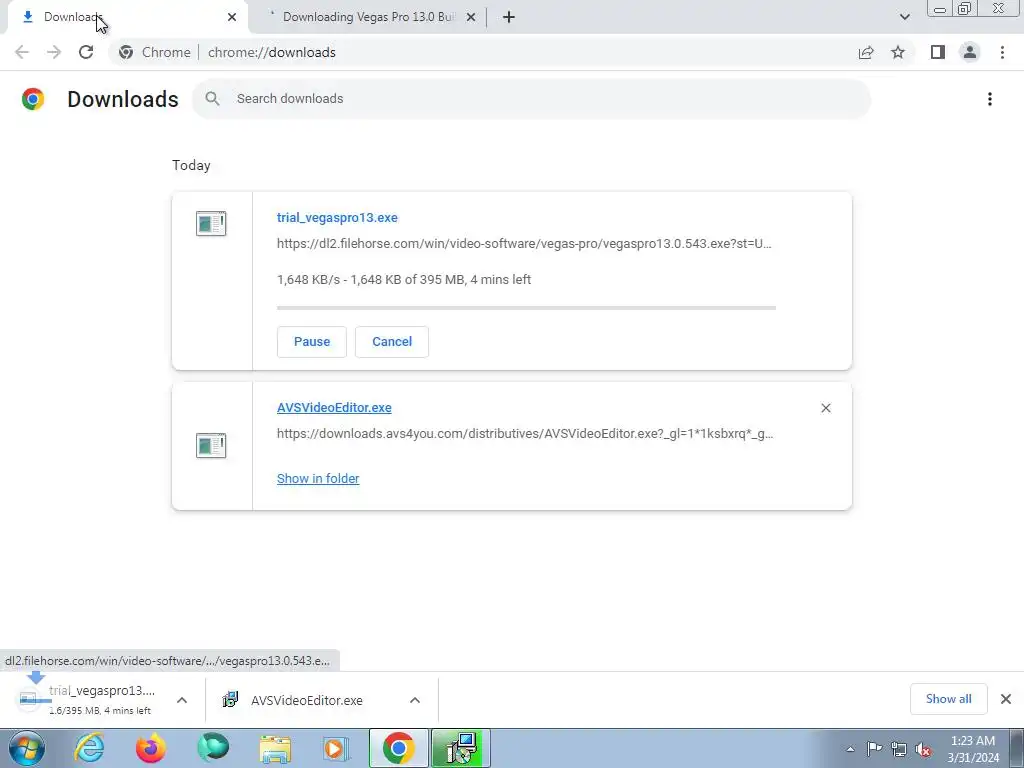Pause the trial_vegaspro13.exe download
The width and height of the screenshot is (1024, 768).
[312, 342]
